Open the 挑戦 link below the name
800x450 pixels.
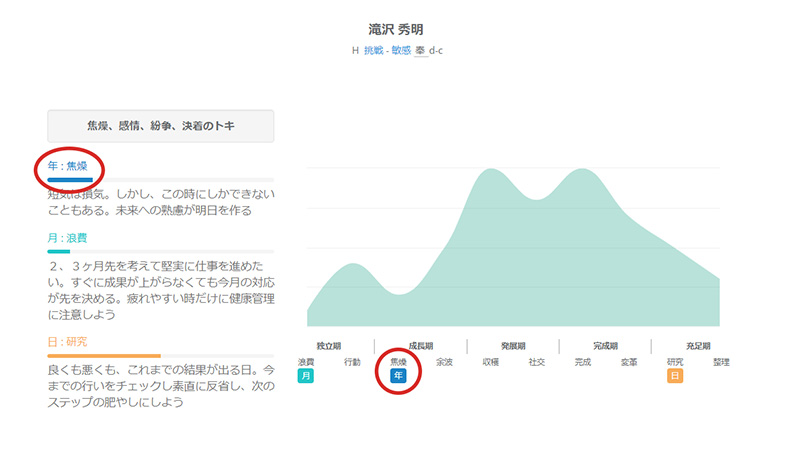tap(373, 51)
